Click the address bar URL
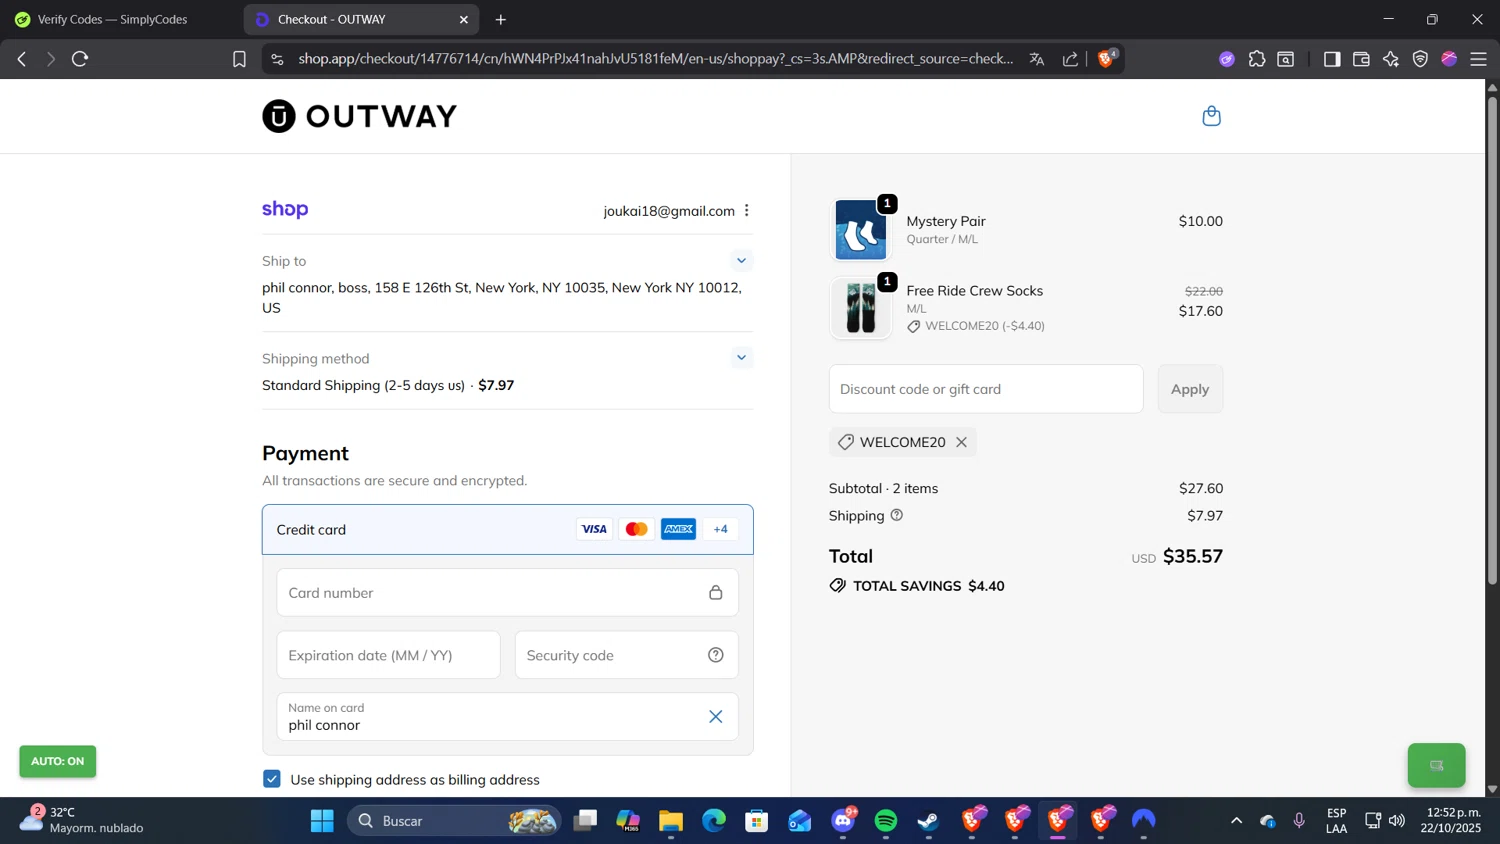Screen dimensions: 1500x844 [655, 59]
